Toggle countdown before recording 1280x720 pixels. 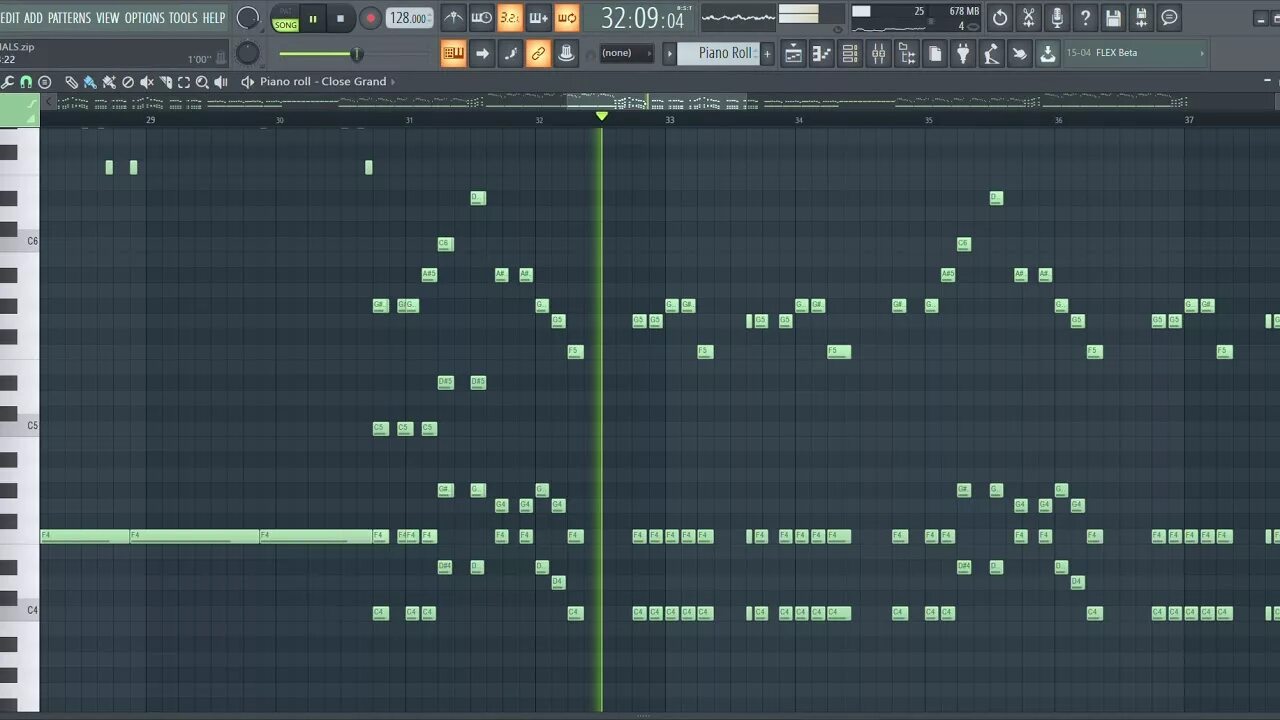(x=510, y=17)
